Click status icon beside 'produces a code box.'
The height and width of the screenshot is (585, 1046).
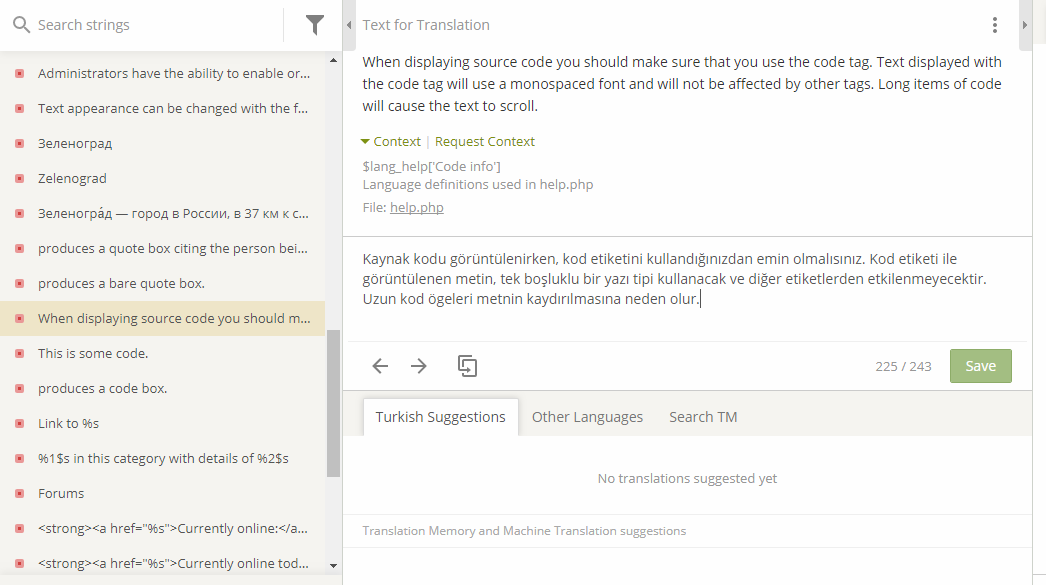pyautogui.click(x=20, y=388)
